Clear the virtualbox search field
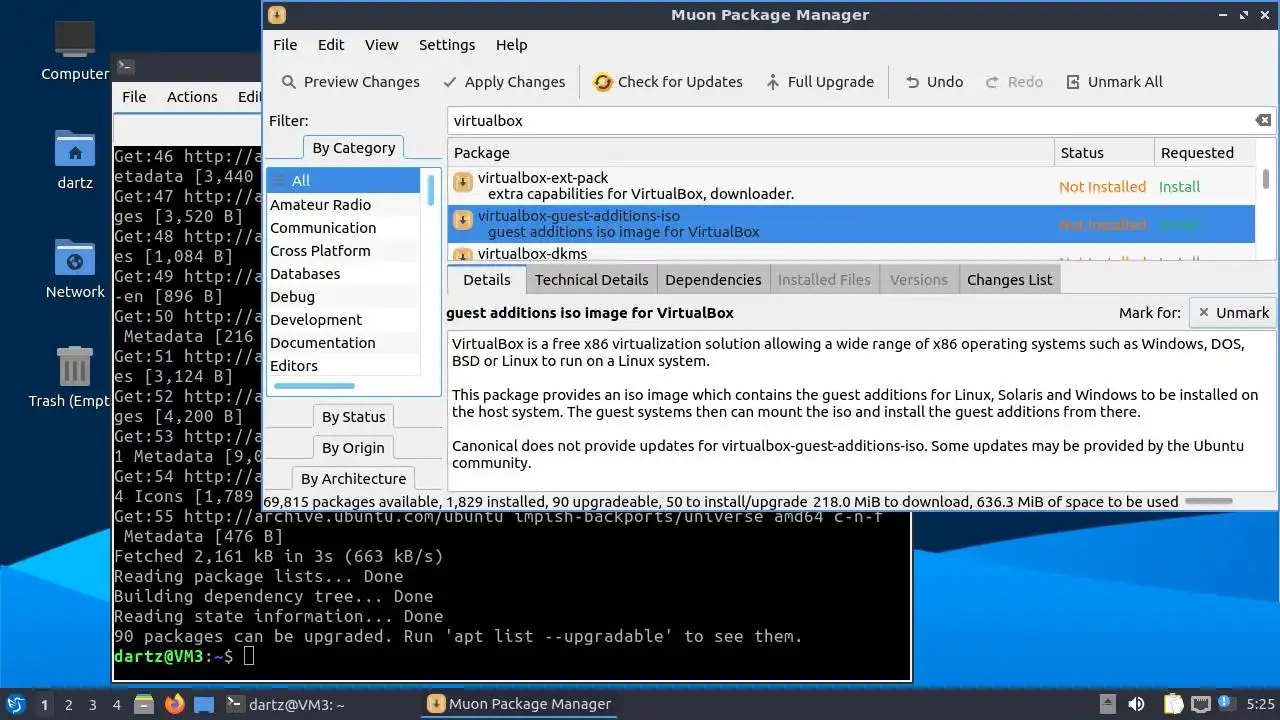The height and width of the screenshot is (720, 1280). point(1264,120)
